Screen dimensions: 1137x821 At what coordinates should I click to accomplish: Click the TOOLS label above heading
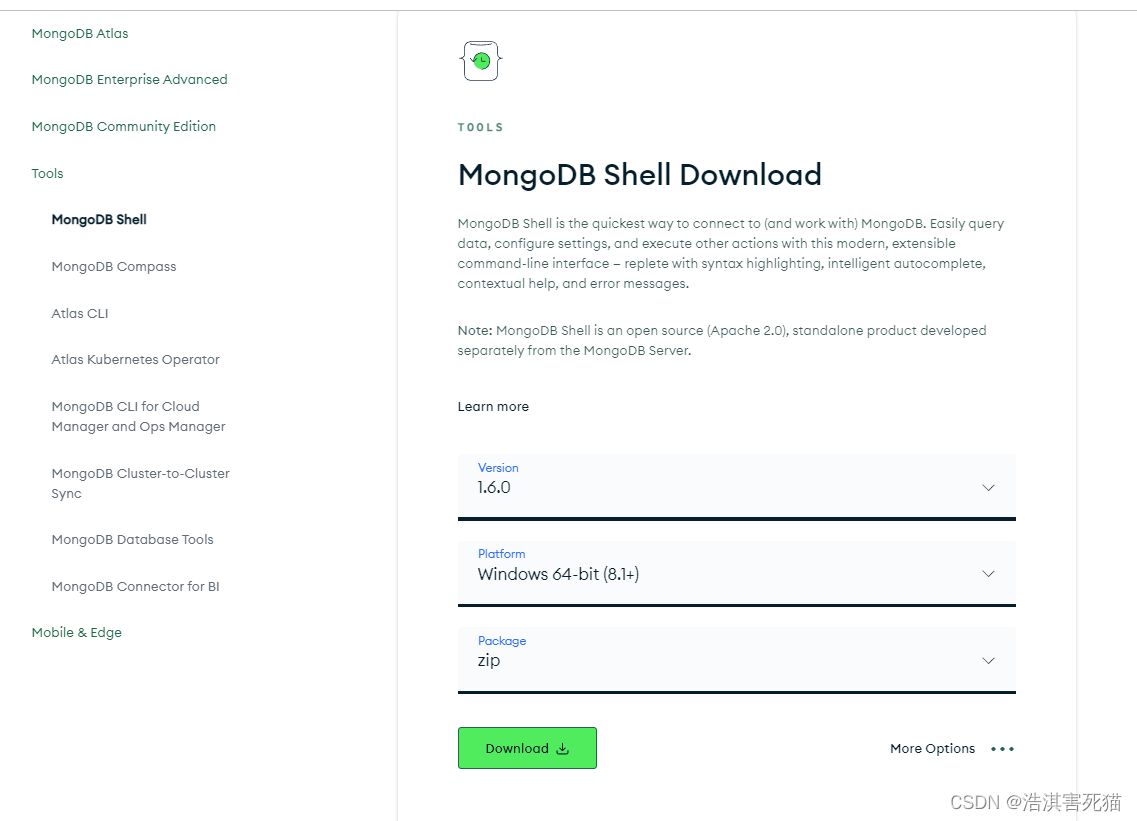point(480,127)
